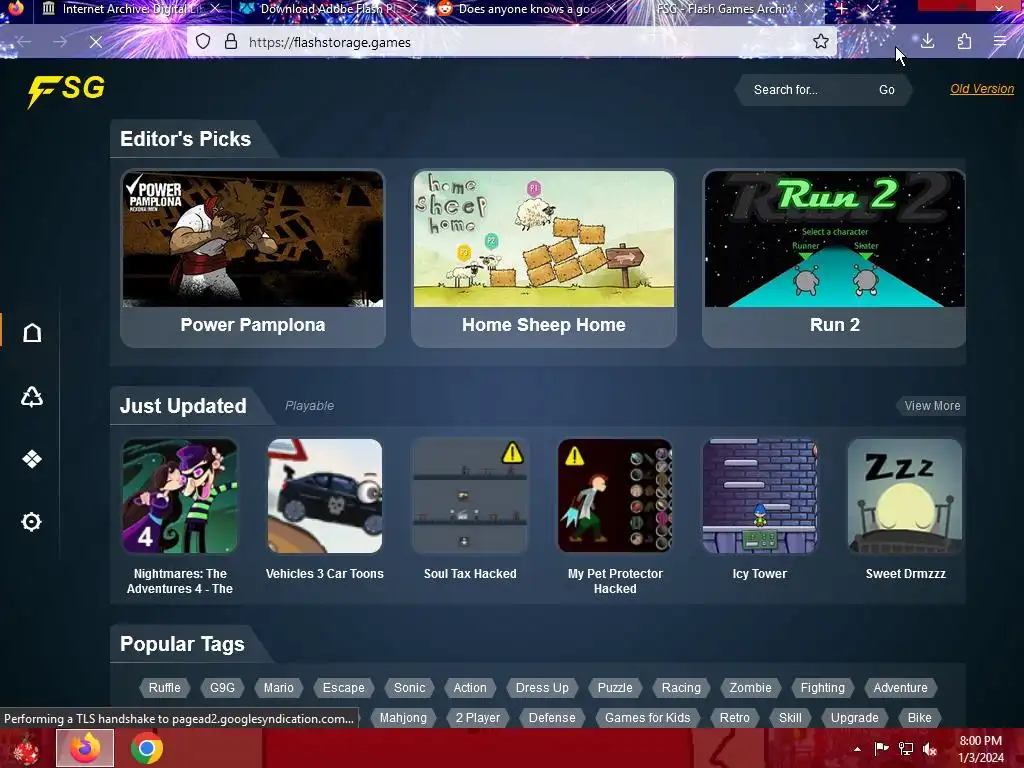Click the Go search button
Viewport: 1024px width, 768px height.
(887, 89)
